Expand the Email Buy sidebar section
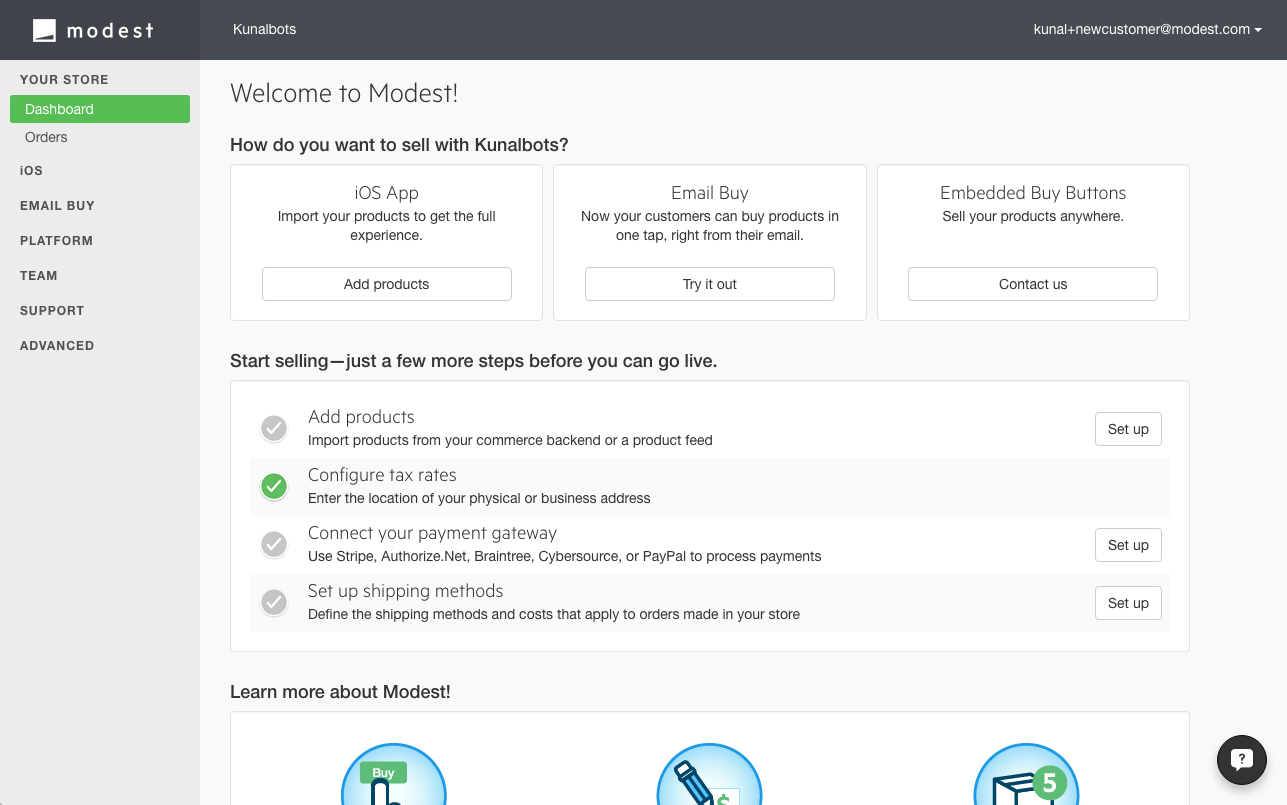Screen dimensions: 1287x805 tap(57, 206)
